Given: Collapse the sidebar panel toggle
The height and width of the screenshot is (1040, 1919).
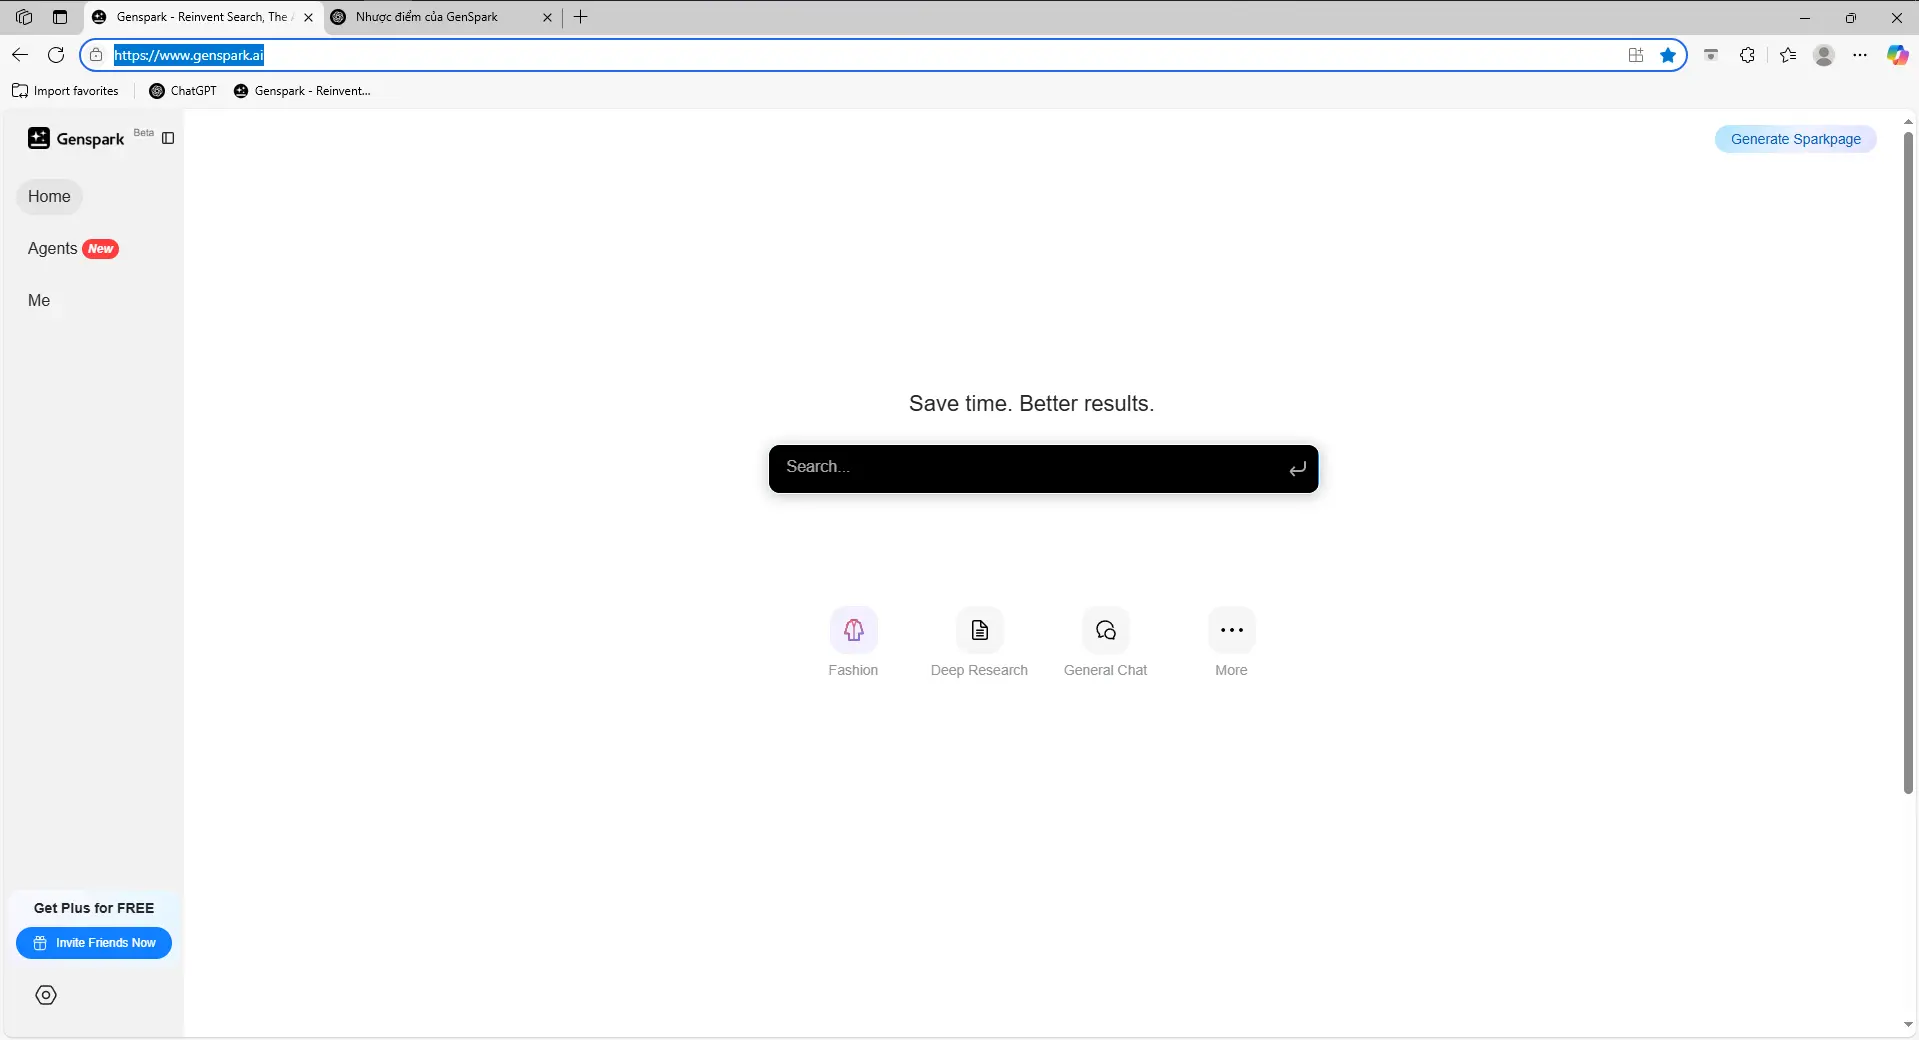Looking at the screenshot, I should coord(168,138).
